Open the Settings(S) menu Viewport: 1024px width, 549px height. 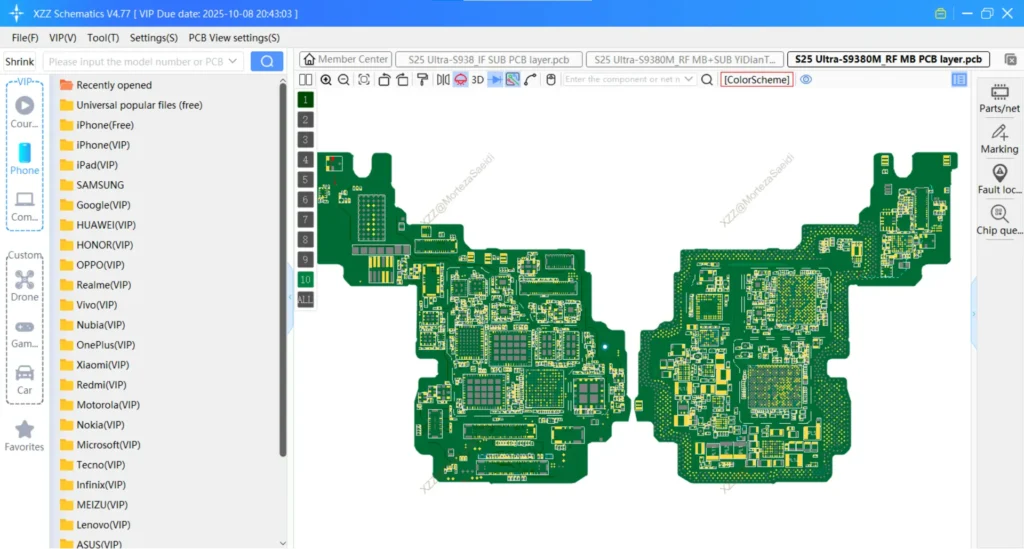(x=153, y=38)
